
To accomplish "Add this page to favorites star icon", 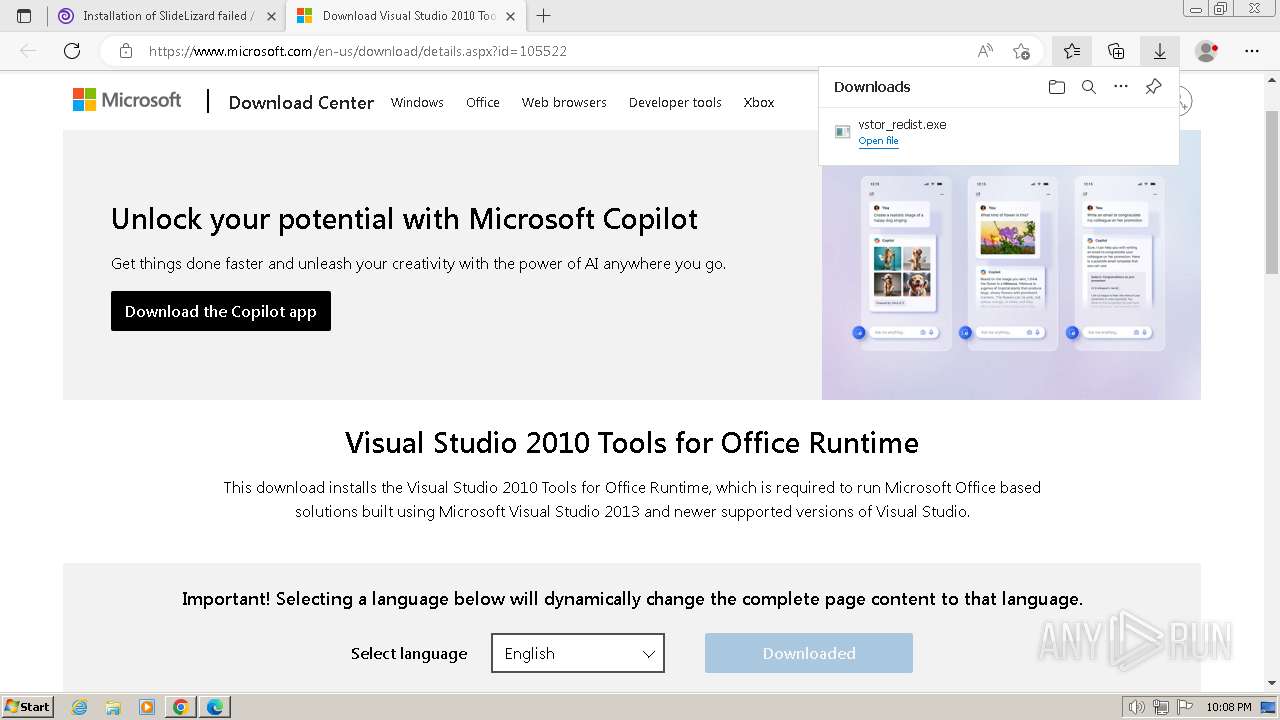I will click(1021, 51).
